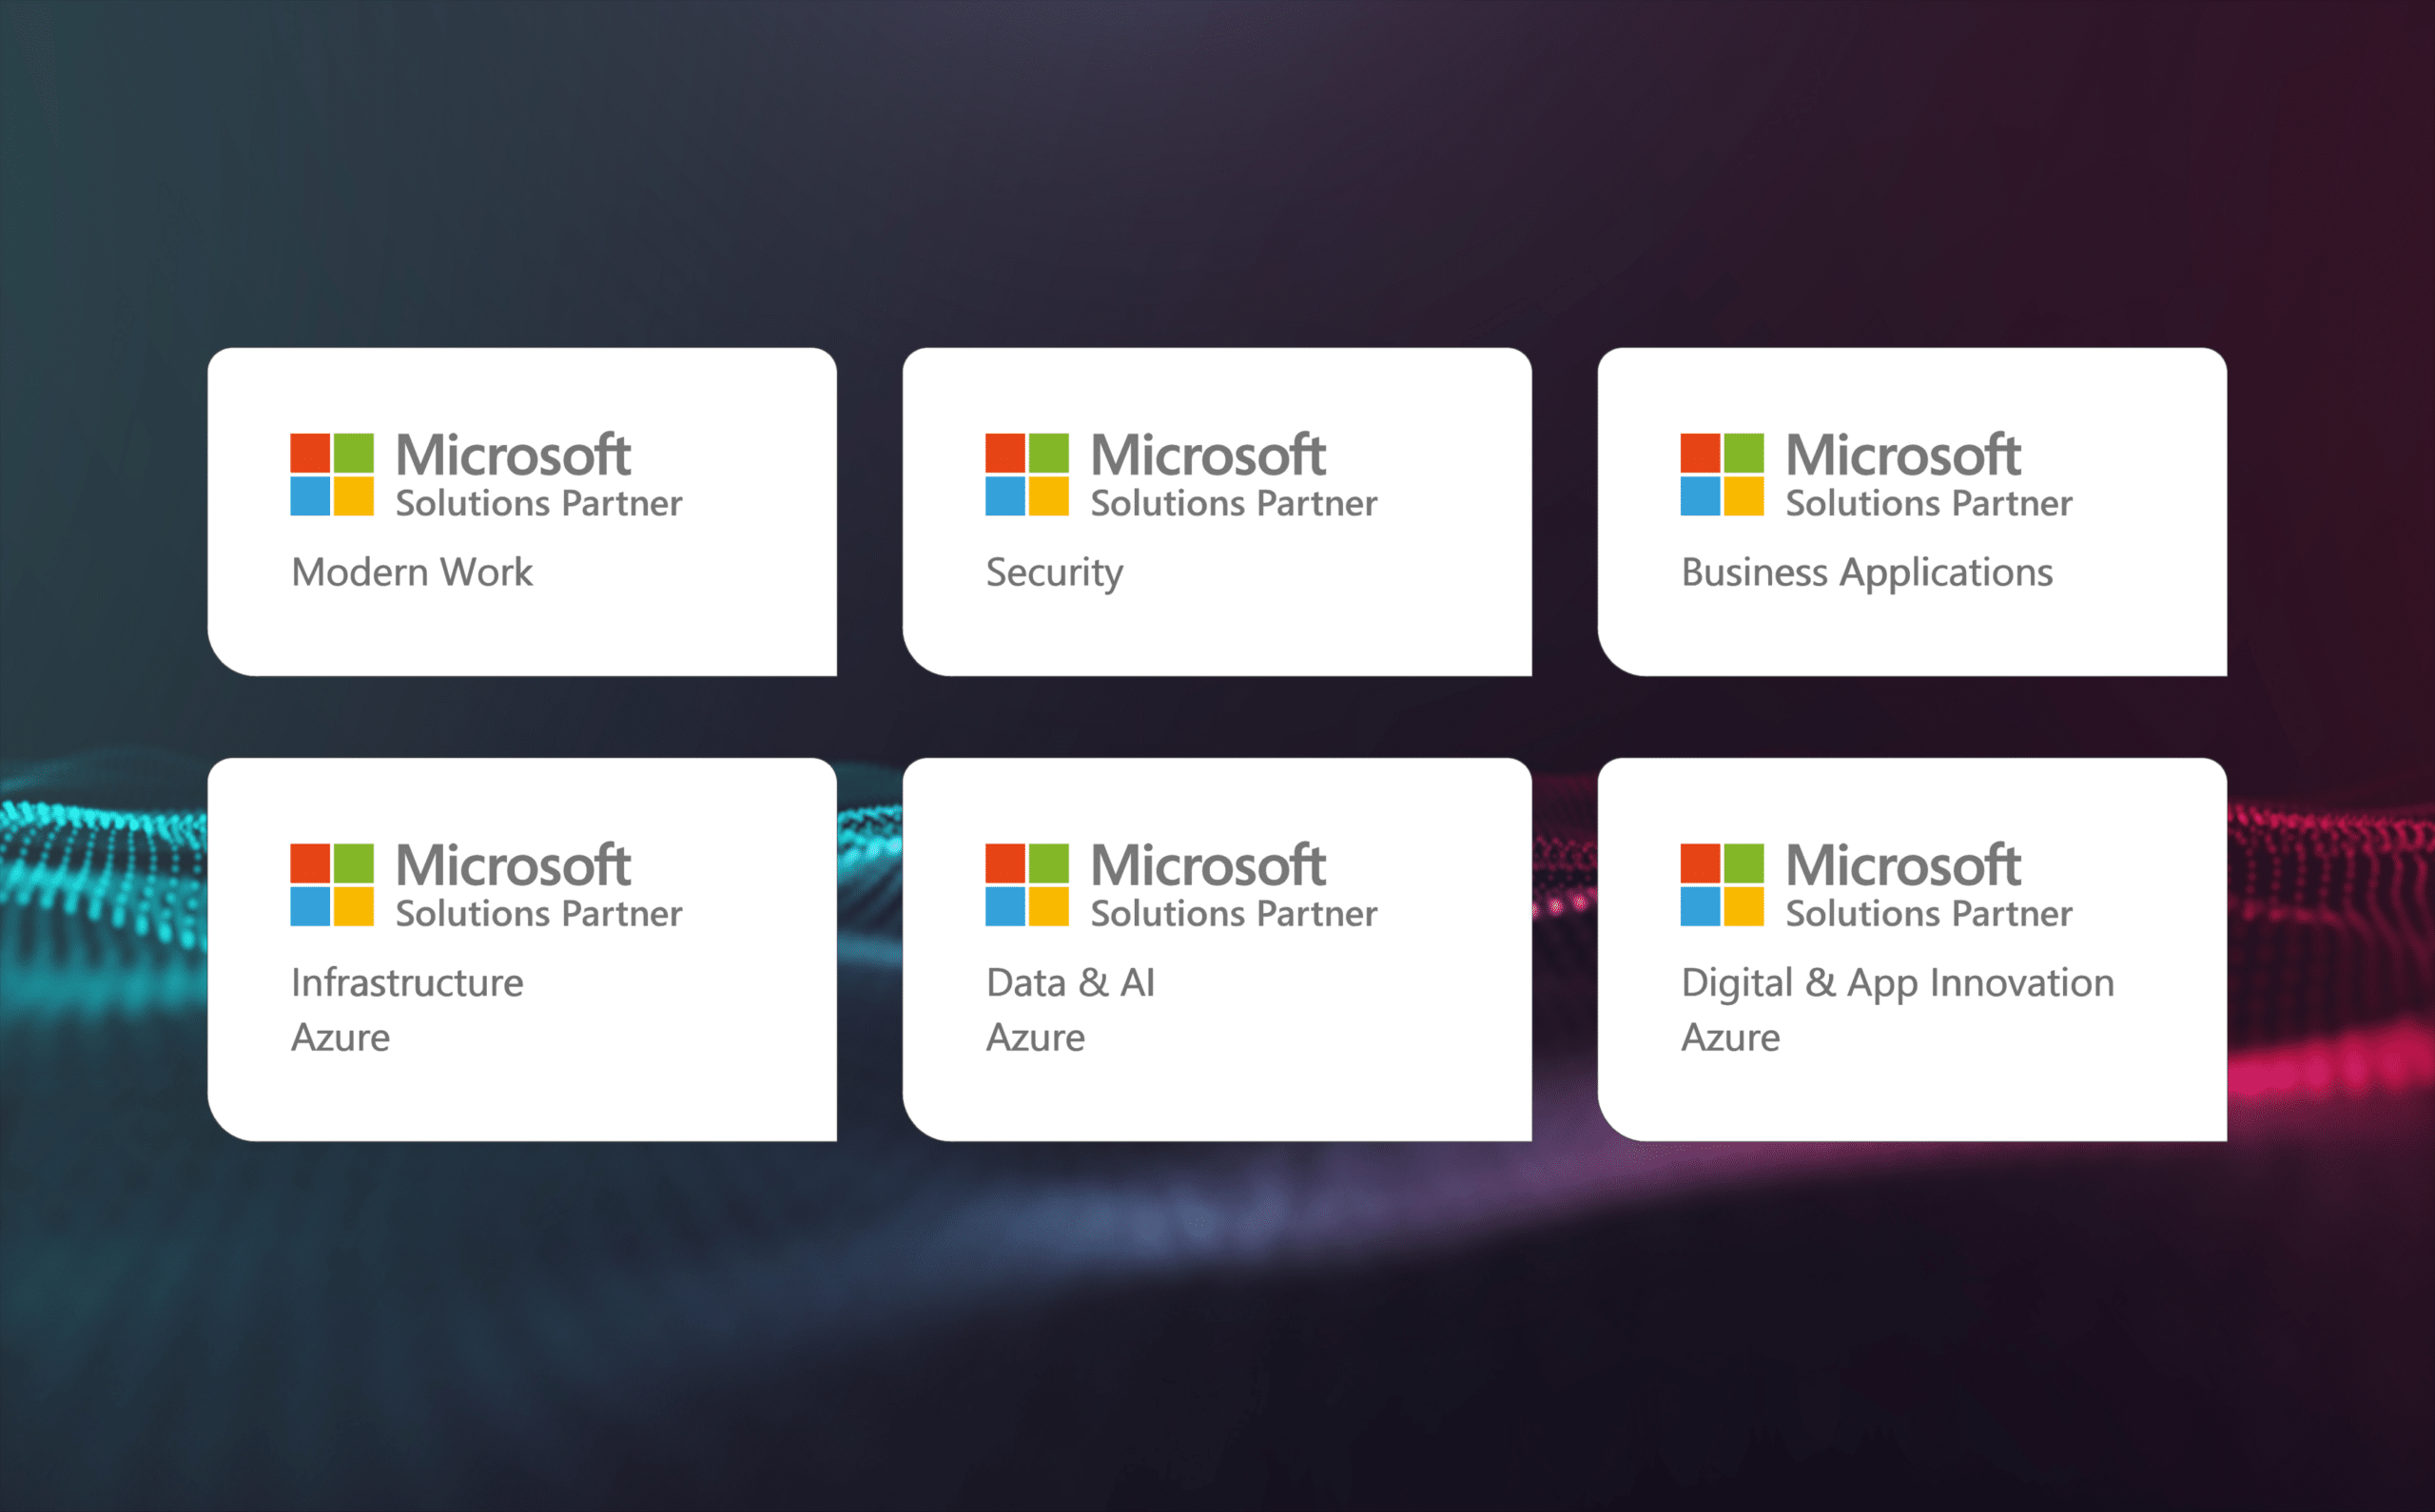The height and width of the screenshot is (1512, 2435).
Task: Select the 'Business Applications' label
Action: (x=1867, y=574)
